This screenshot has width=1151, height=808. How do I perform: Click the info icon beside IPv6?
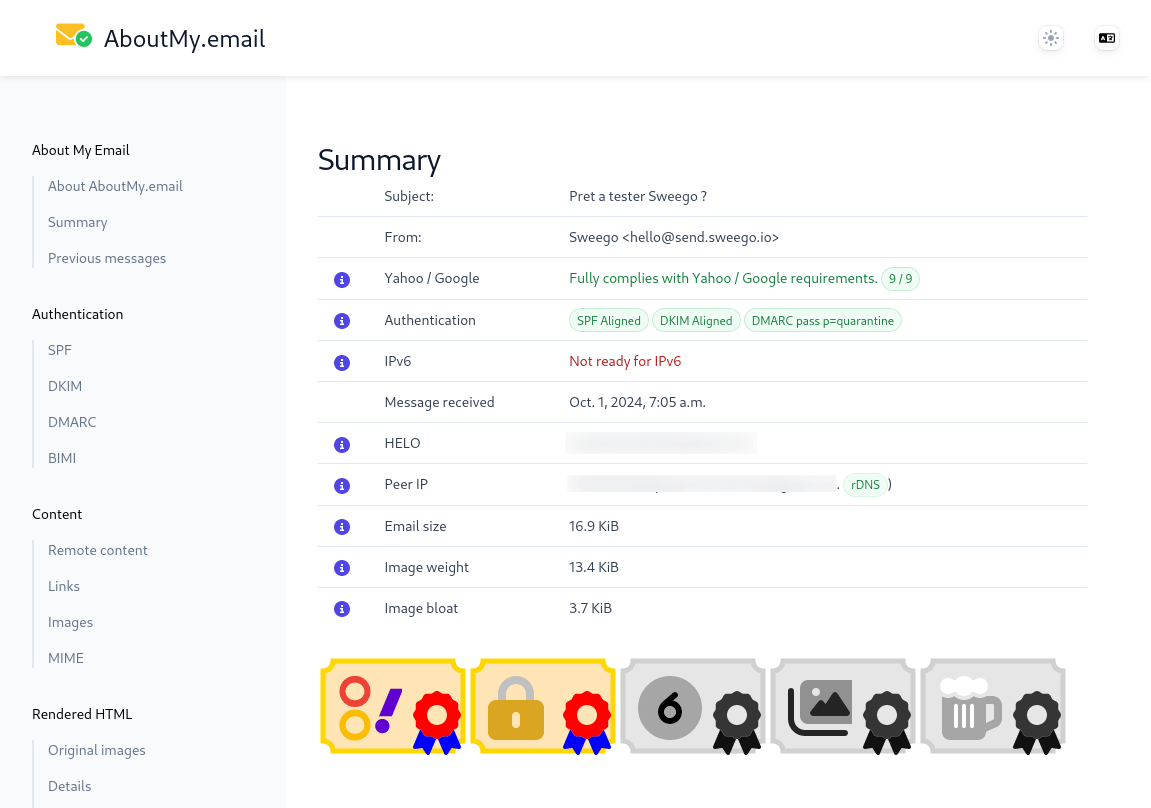pos(342,362)
